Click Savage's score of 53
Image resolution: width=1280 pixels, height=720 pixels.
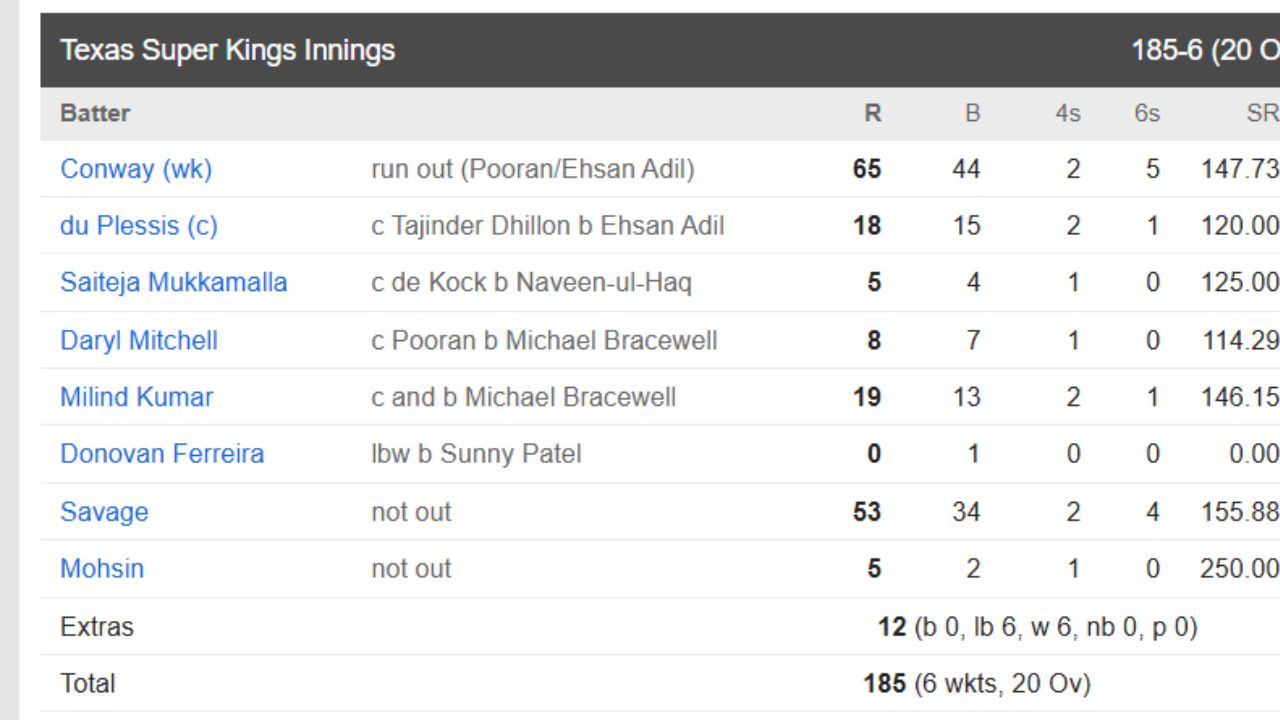(867, 512)
